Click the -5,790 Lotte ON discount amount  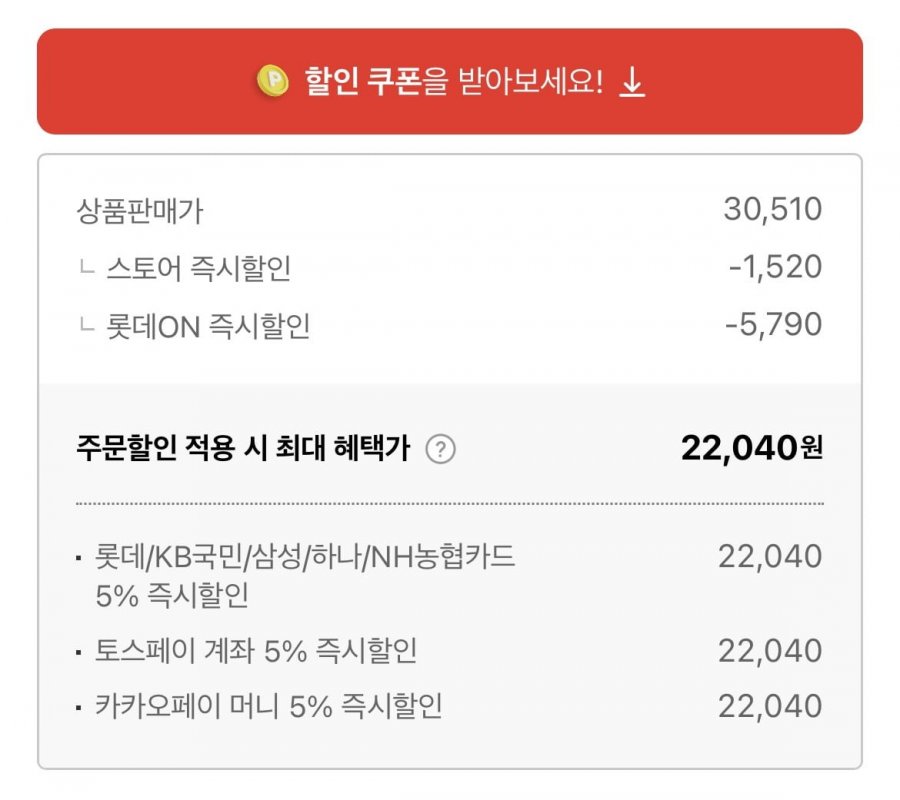[774, 324]
